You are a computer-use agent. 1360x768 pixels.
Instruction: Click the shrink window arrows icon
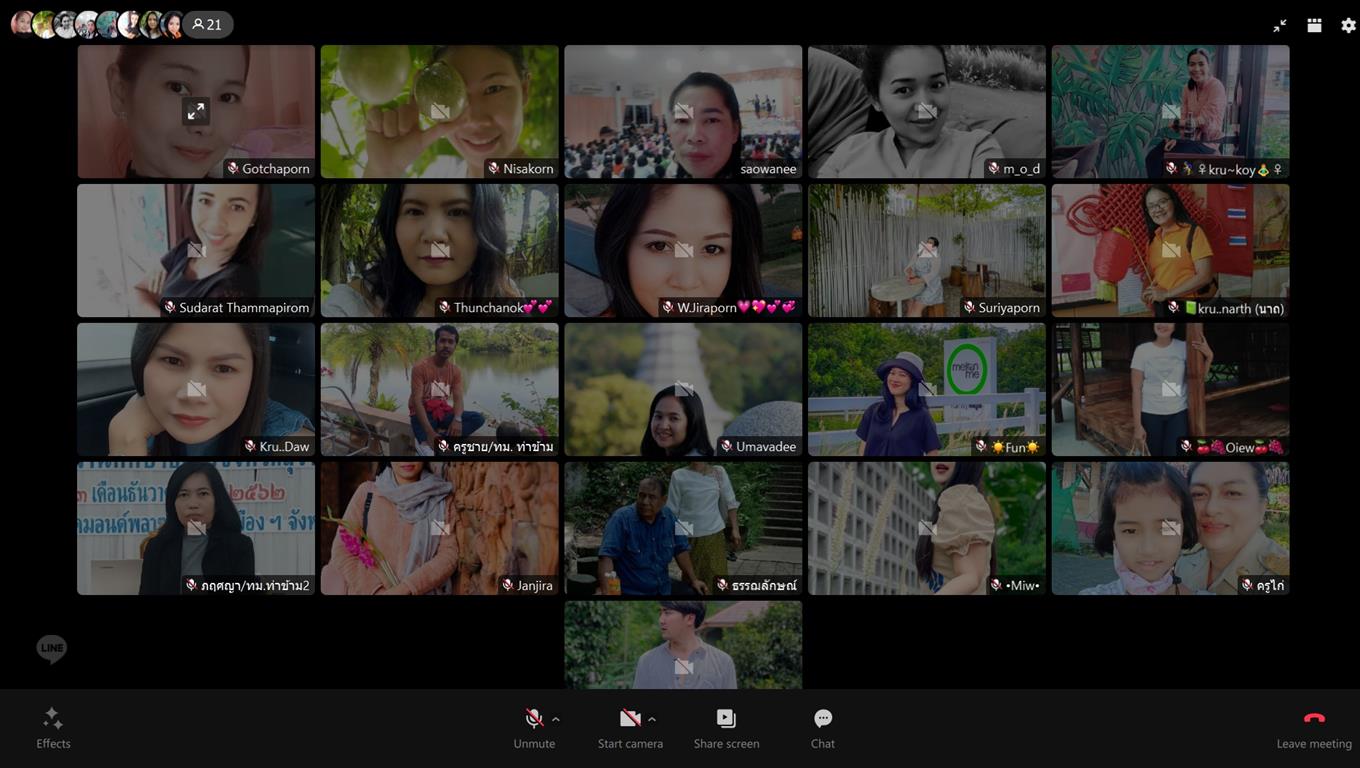click(x=1280, y=26)
